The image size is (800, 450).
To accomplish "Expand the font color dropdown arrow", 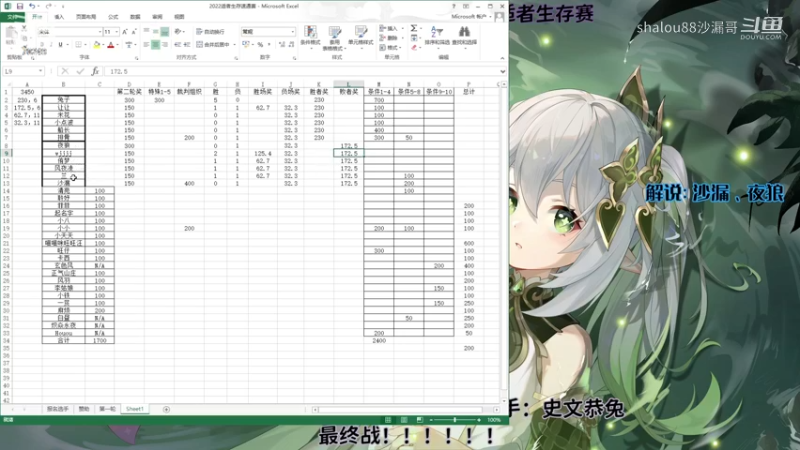I will coord(117,45).
